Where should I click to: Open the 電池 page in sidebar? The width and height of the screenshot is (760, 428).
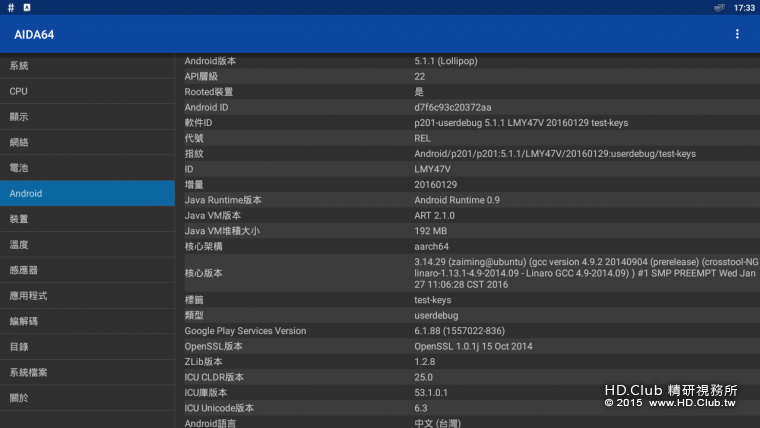tap(87, 168)
